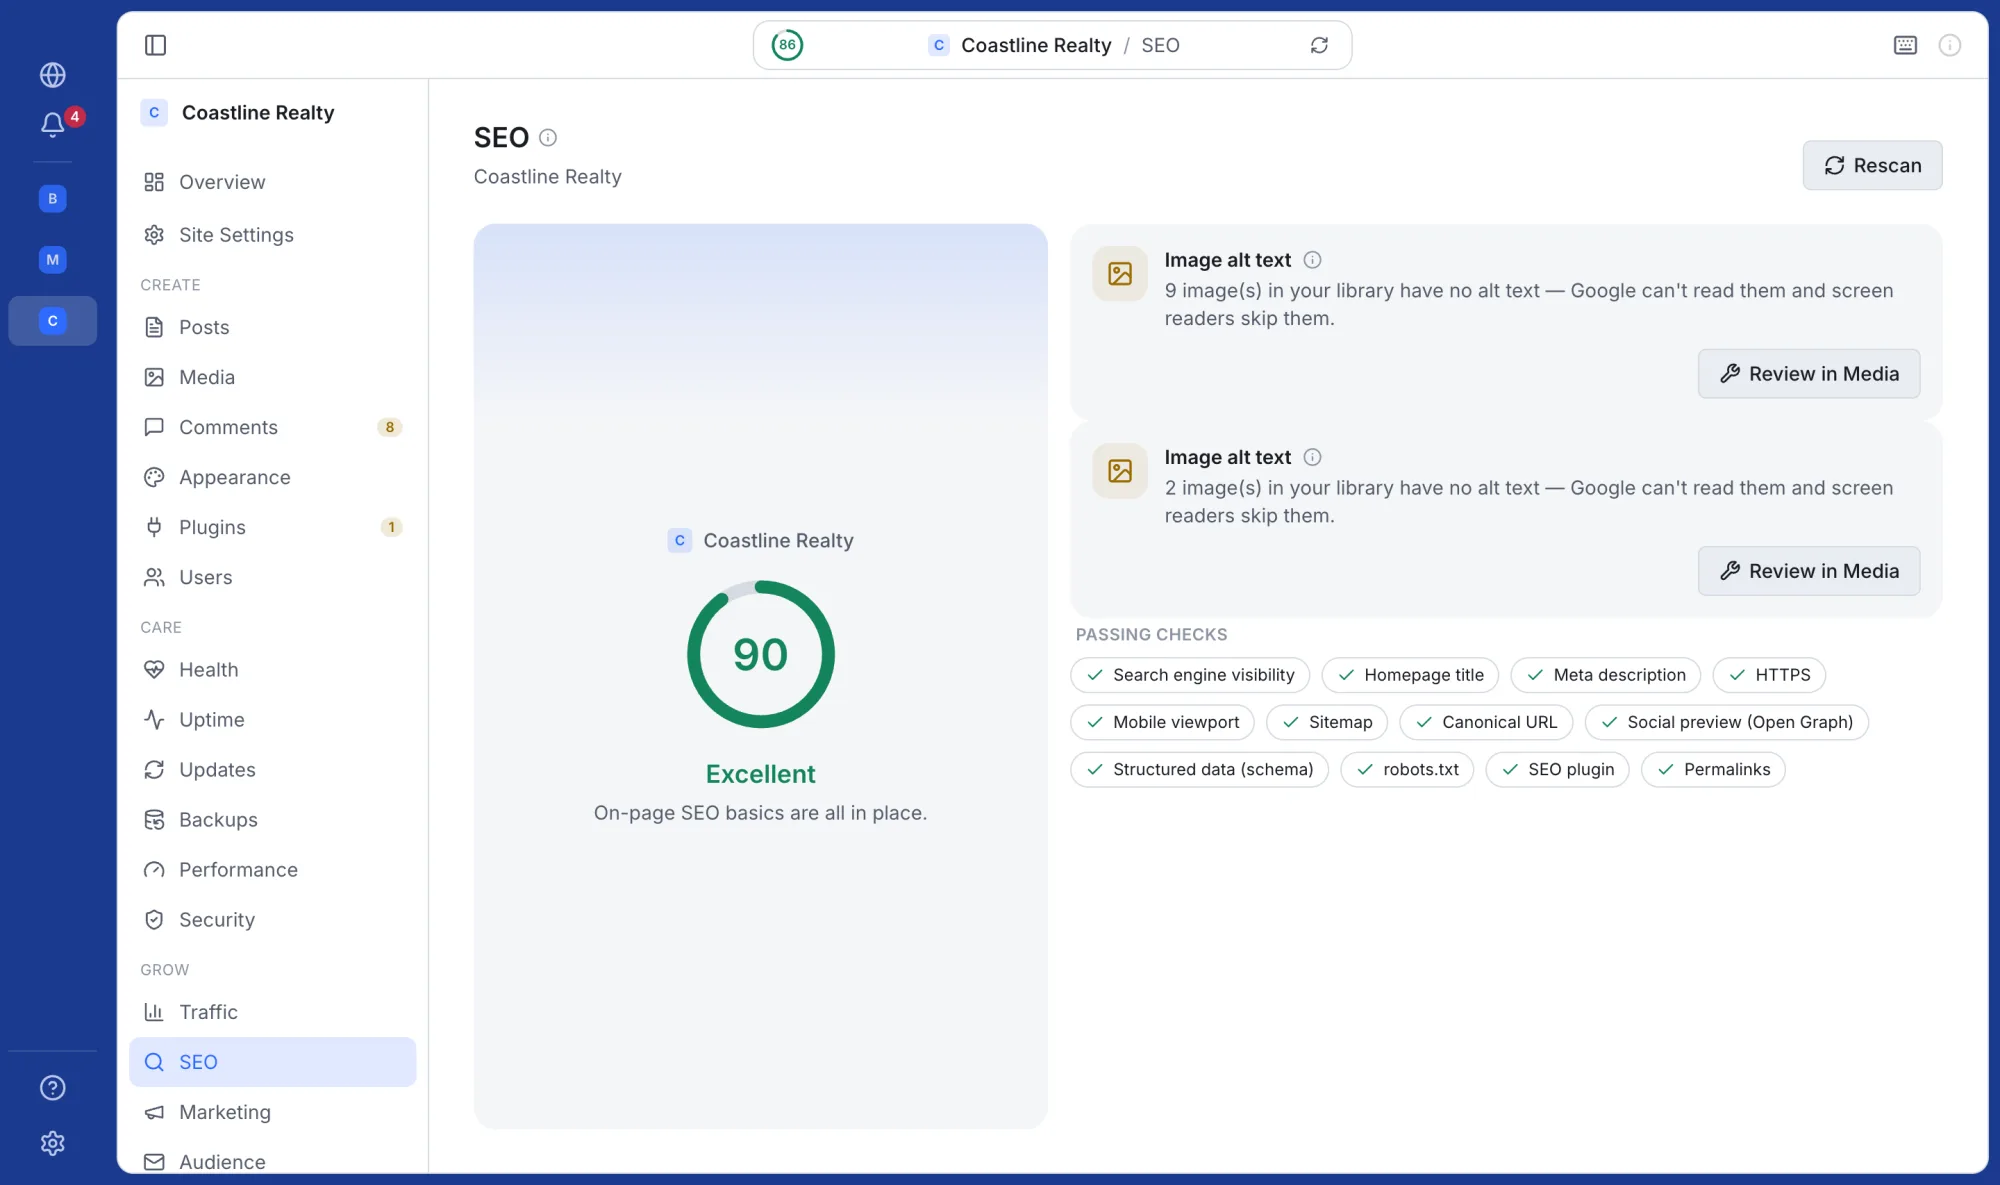
Task: Open settings gear in left rail
Action: [53, 1143]
